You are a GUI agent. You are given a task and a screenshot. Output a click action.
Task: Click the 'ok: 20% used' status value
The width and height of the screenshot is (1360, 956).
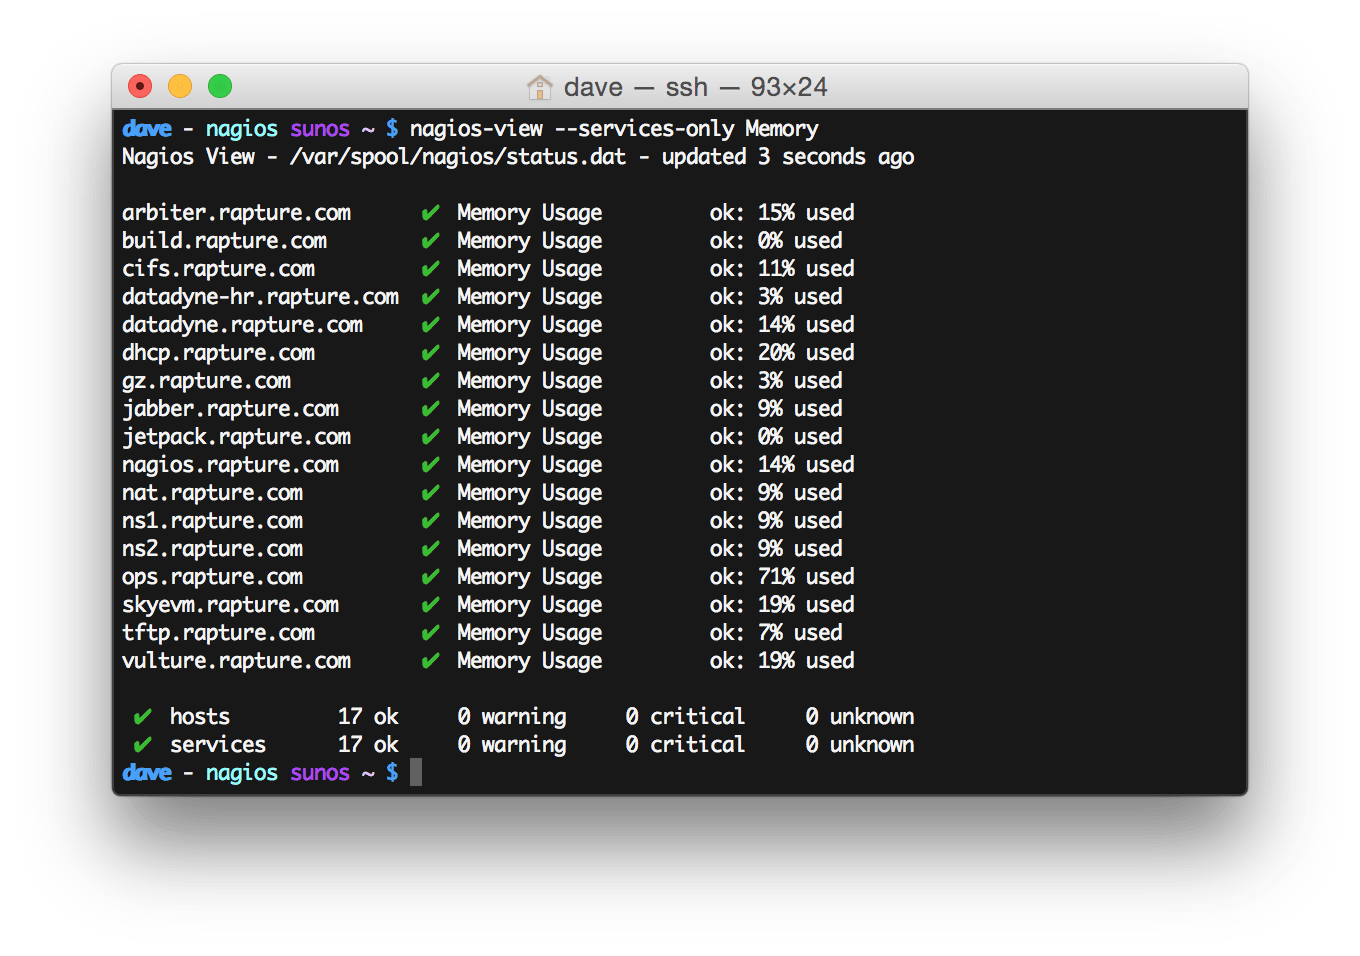[x=782, y=353]
